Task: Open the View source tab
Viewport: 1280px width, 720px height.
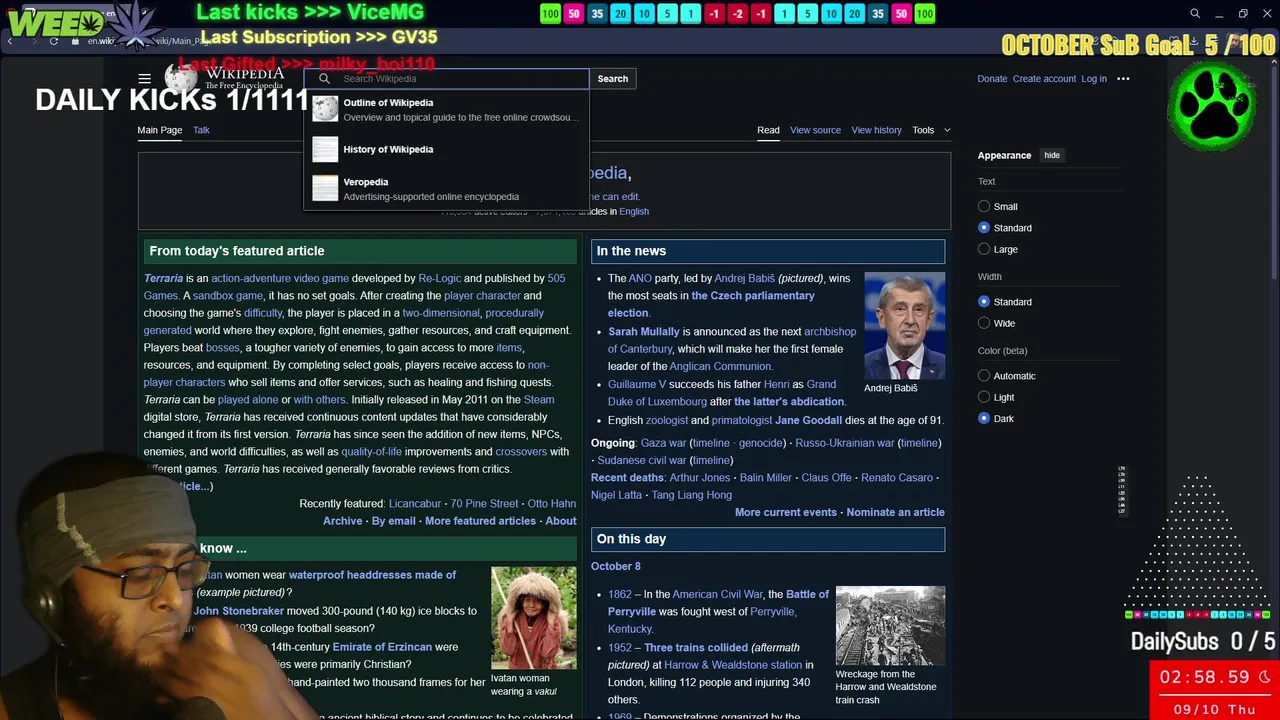Action: 815,130
